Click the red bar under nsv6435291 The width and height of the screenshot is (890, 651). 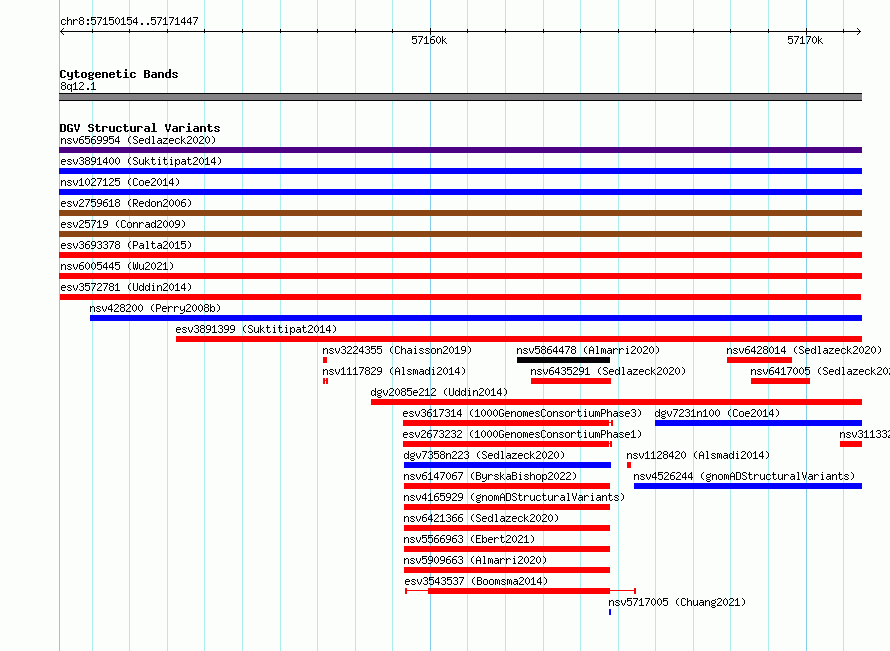click(570, 381)
